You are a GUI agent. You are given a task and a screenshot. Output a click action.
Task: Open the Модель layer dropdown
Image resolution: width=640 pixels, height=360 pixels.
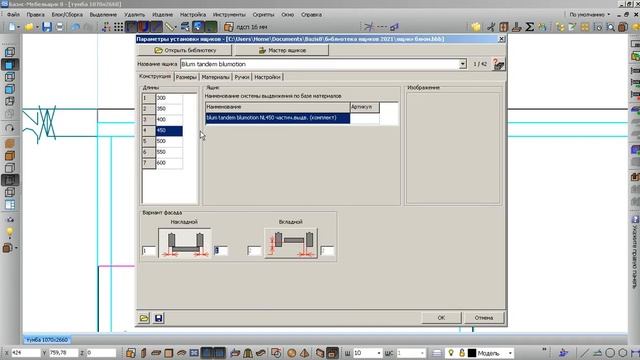510,353
